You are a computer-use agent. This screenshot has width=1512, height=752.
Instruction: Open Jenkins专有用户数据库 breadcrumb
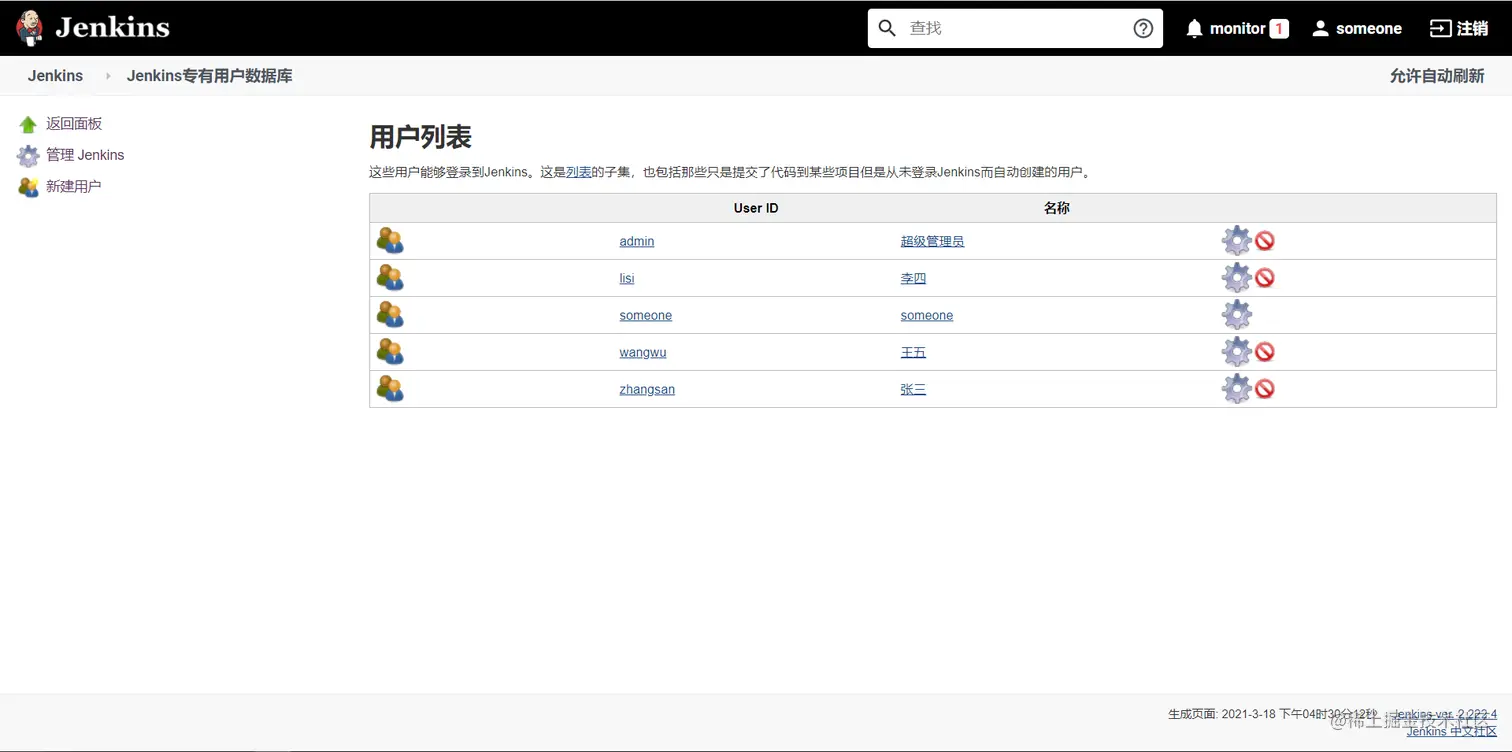point(209,76)
